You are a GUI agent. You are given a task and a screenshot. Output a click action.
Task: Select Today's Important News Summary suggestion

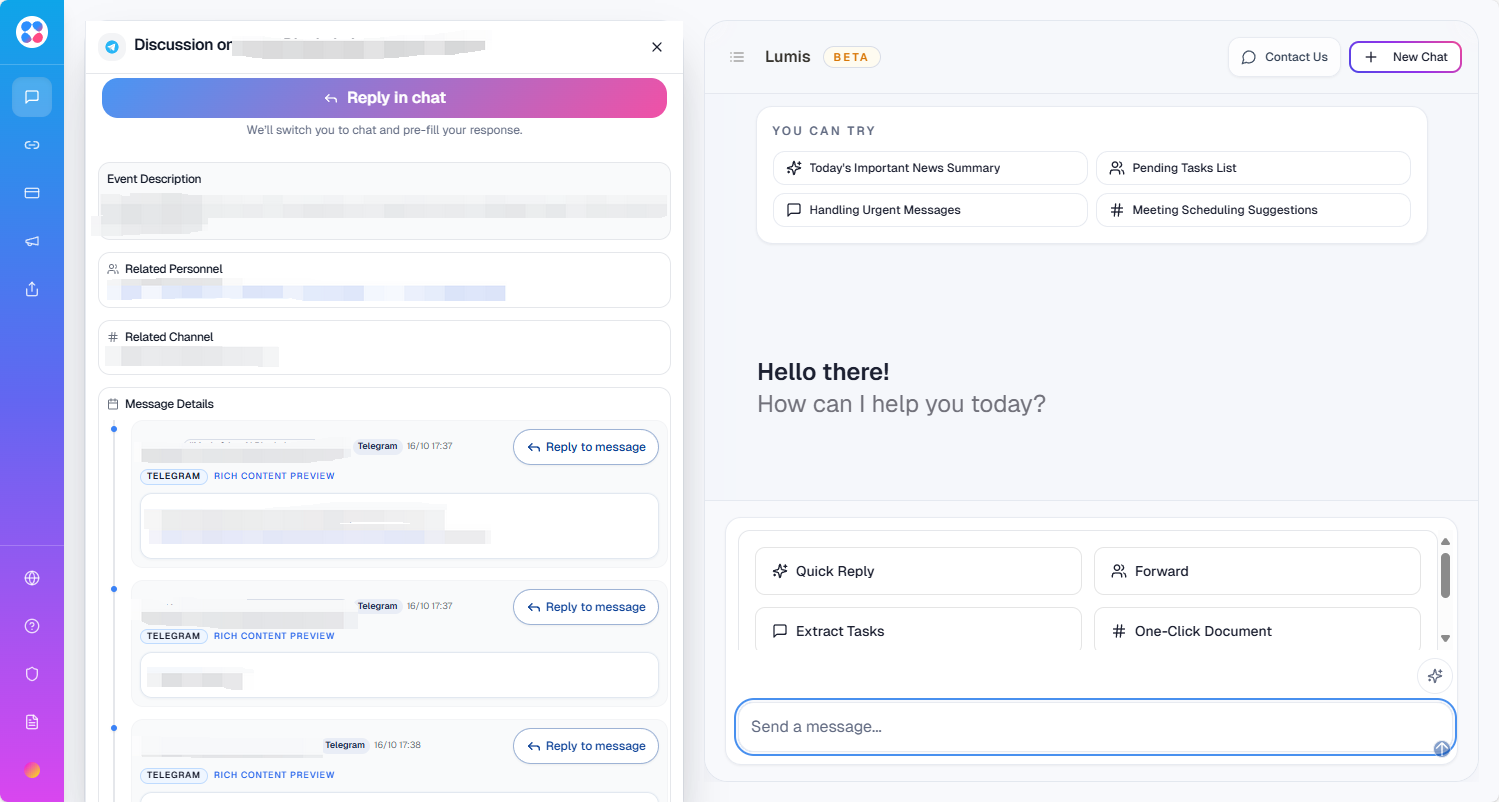pyautogui.click(x=929, y=168)
